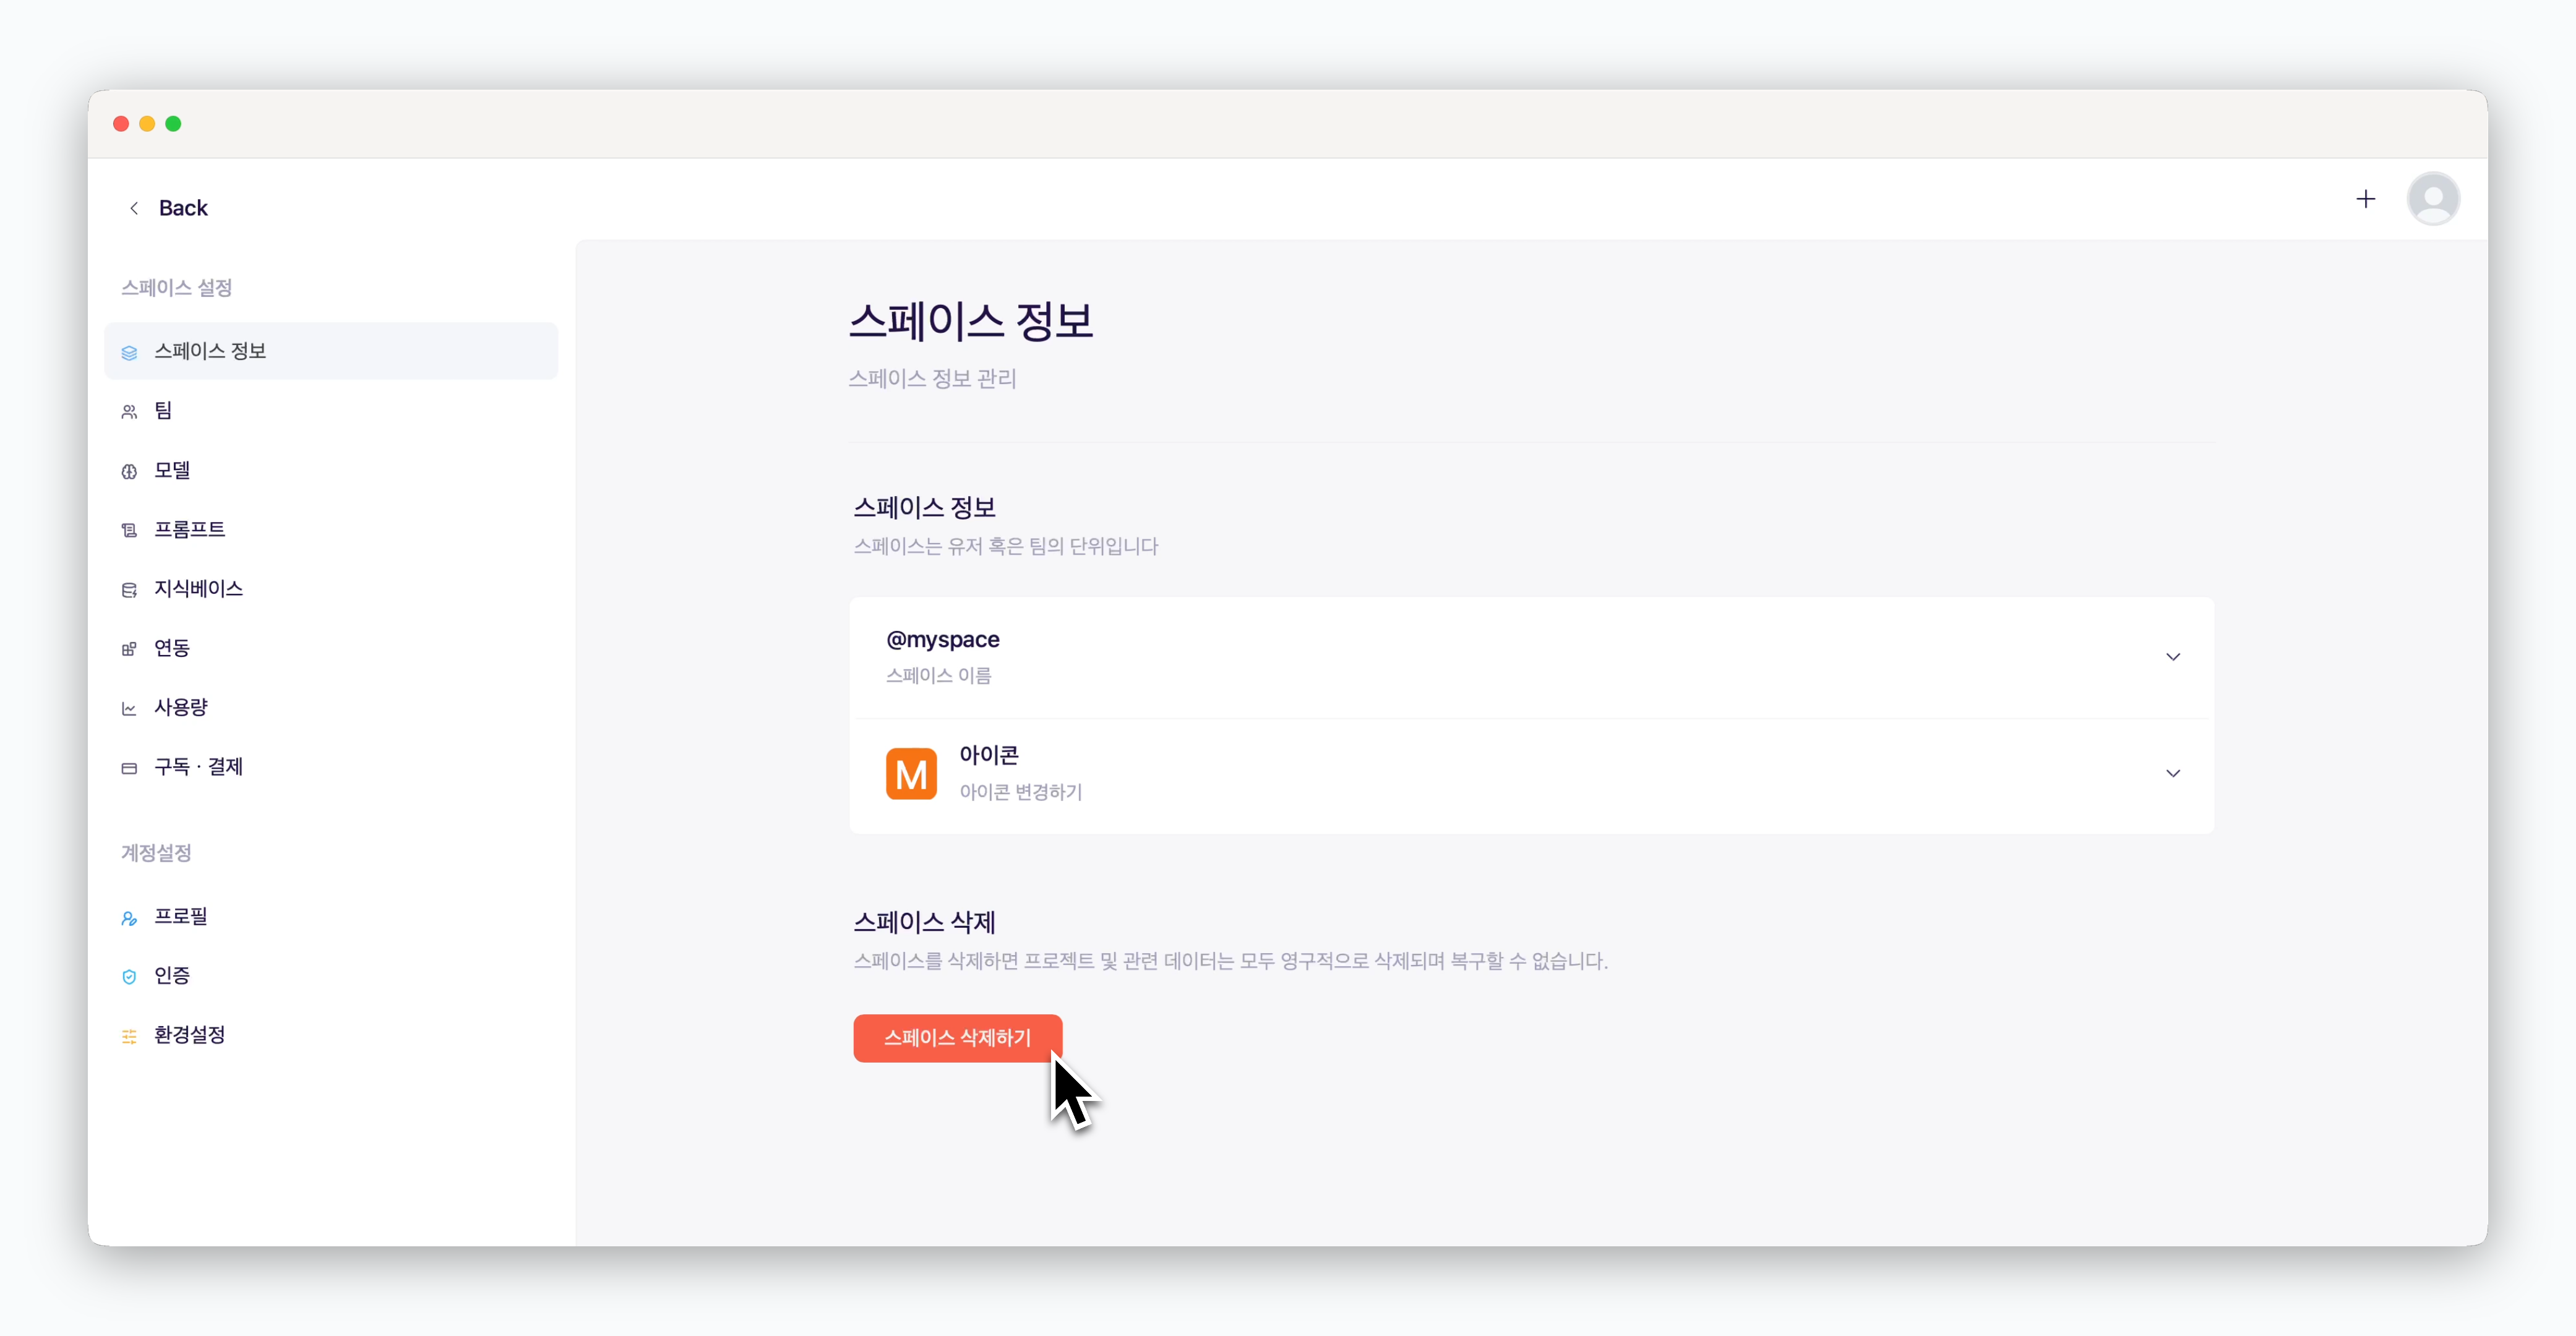Click the 스페이스 정보 layers icon in sidebar
The height and width of the screenshot is (1336, 2576).
[x=129, y=352]
